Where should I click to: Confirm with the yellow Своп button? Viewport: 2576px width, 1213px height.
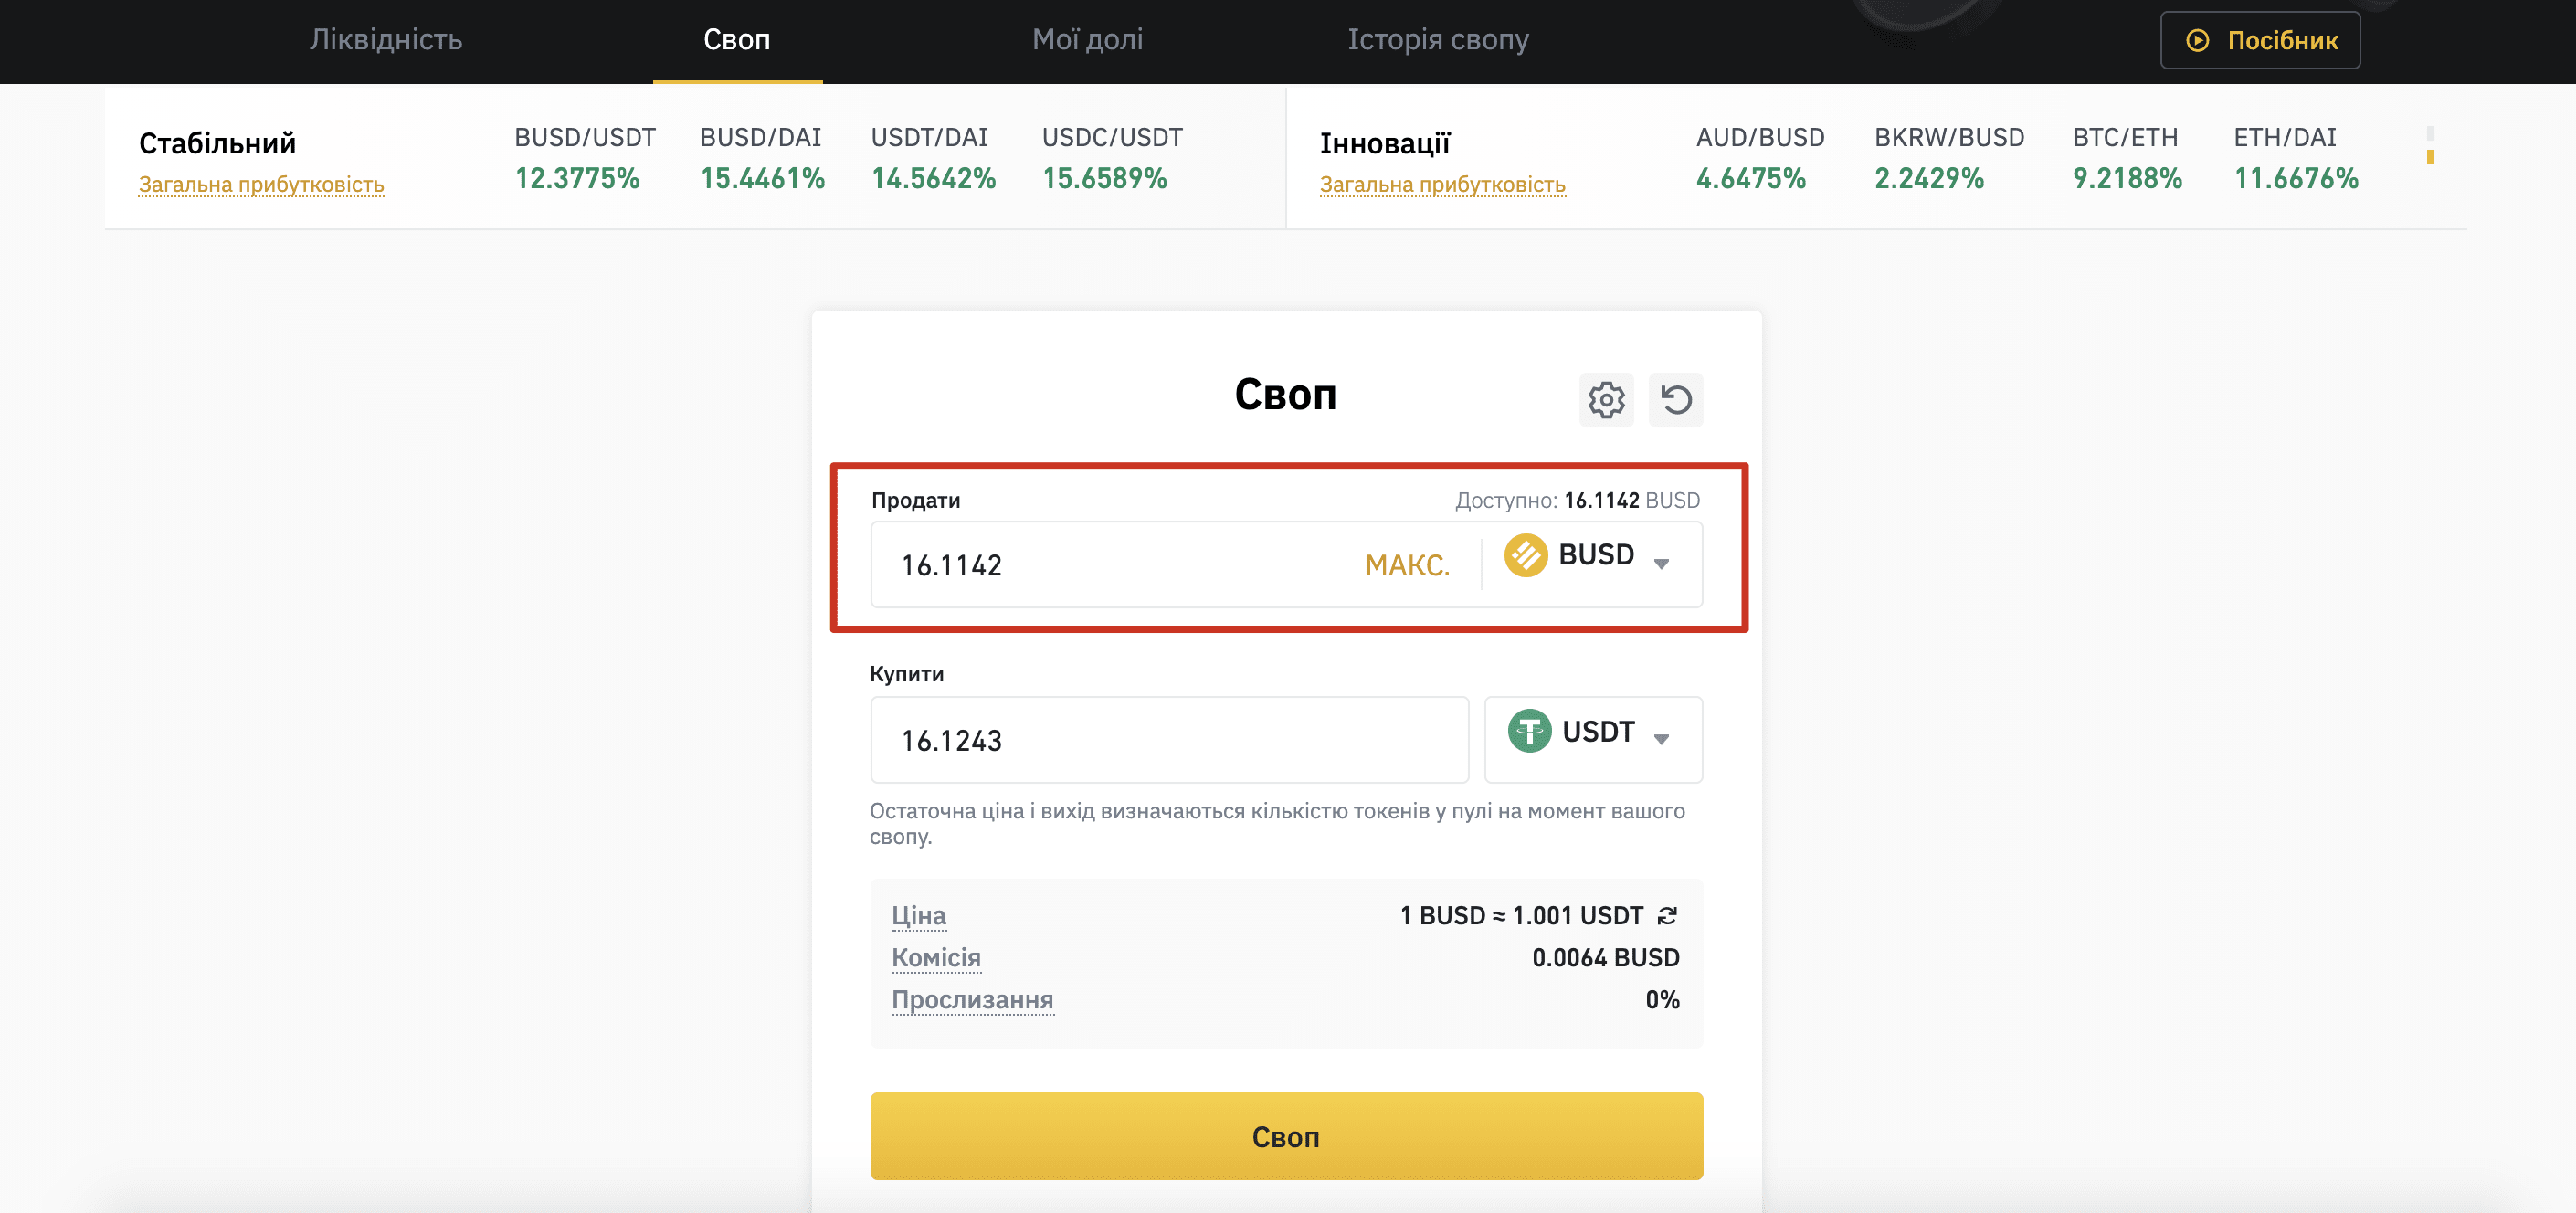pos(1286,1136)
